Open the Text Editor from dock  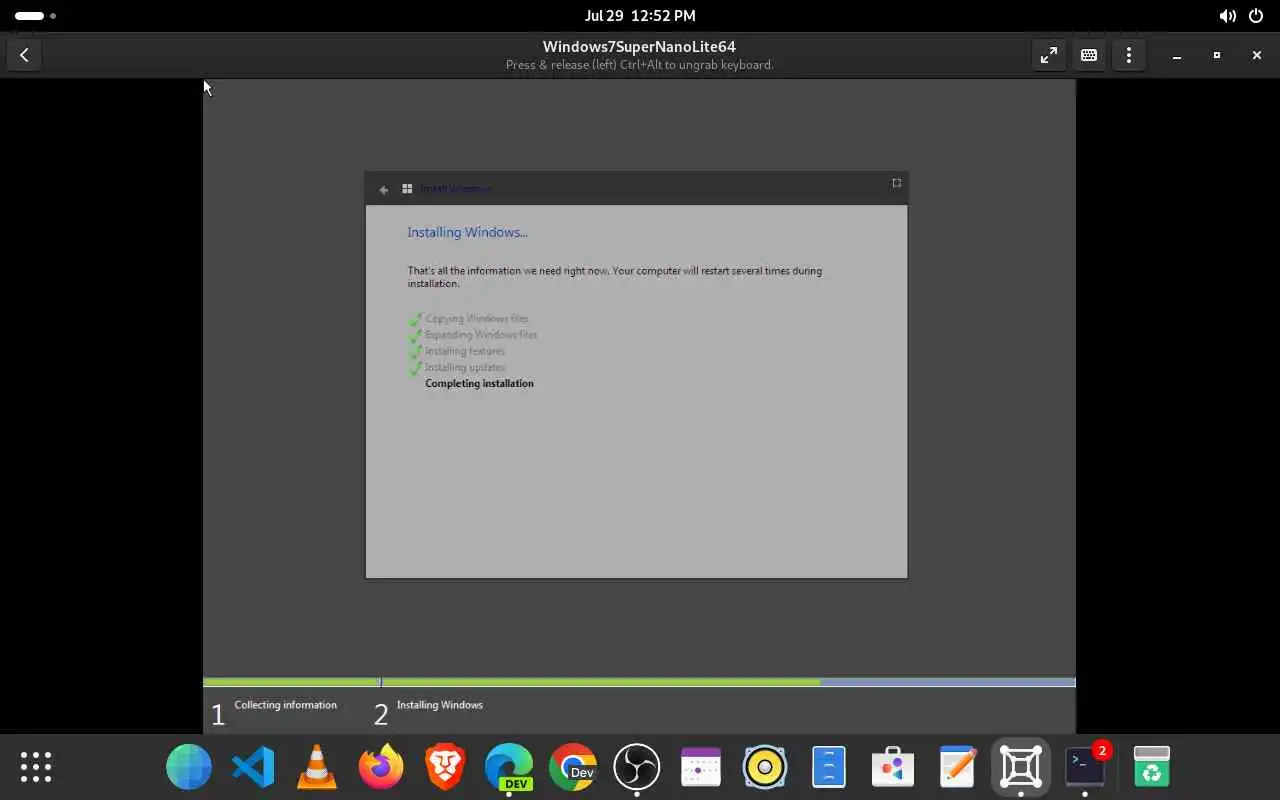click(957, 767)
